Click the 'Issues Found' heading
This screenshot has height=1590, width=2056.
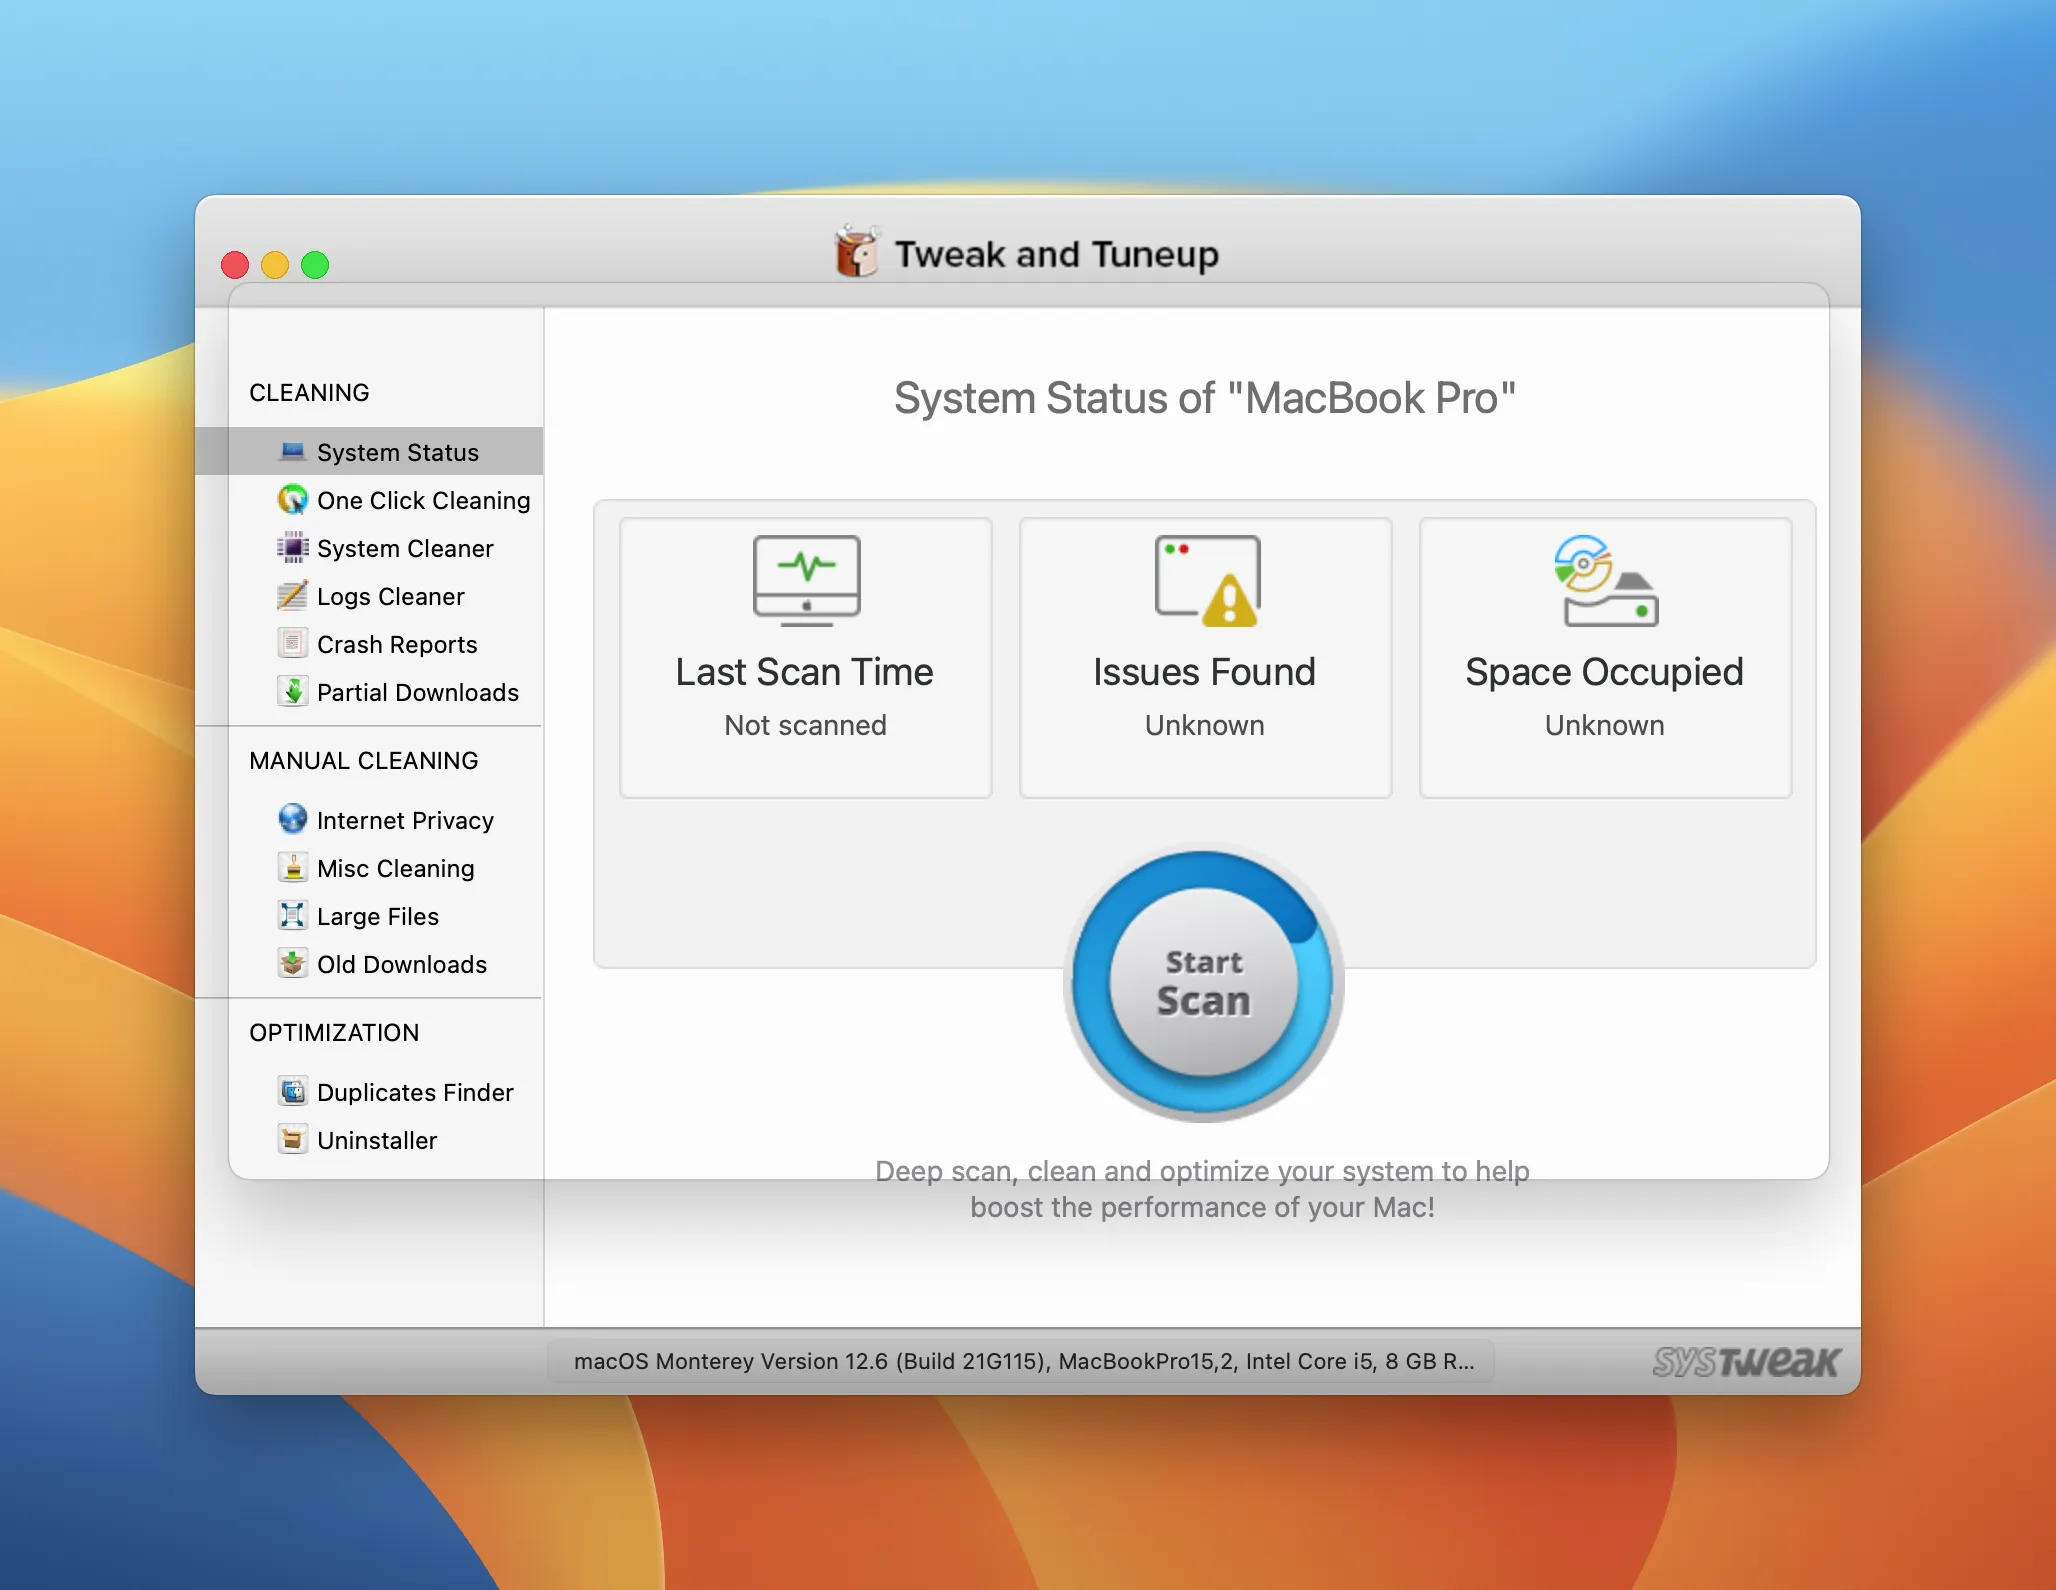tap(1205, 672)
